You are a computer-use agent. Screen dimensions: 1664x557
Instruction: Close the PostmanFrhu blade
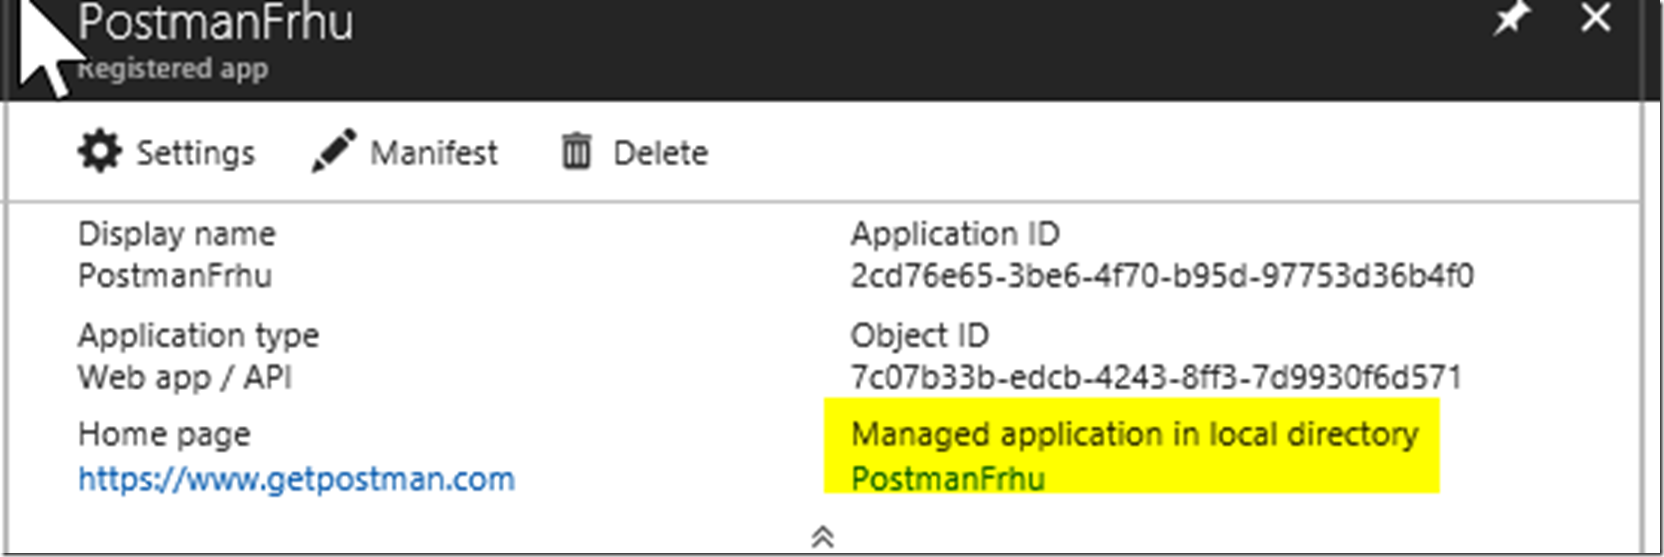pyautogui.click(x=1596, y=17)
